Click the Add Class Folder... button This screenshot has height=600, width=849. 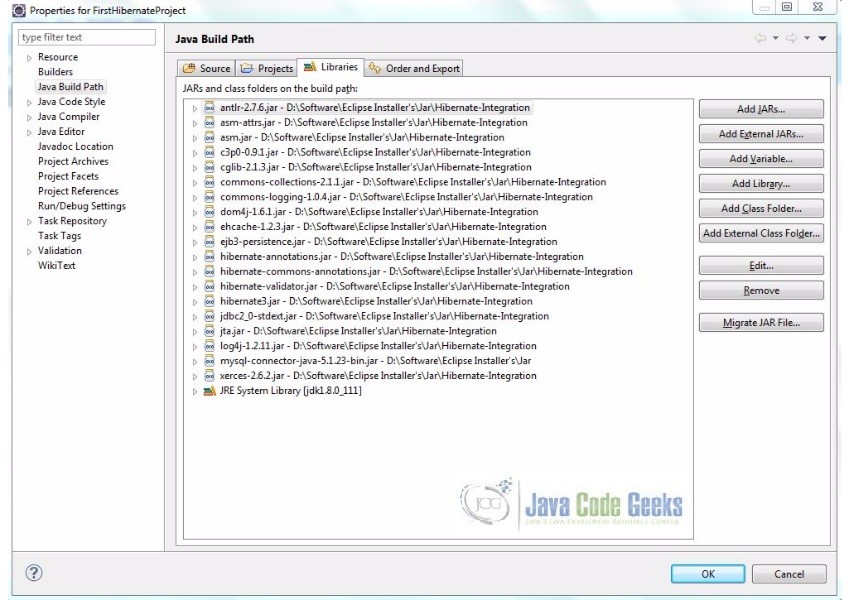pyautogui.click(x=761, y=208)
